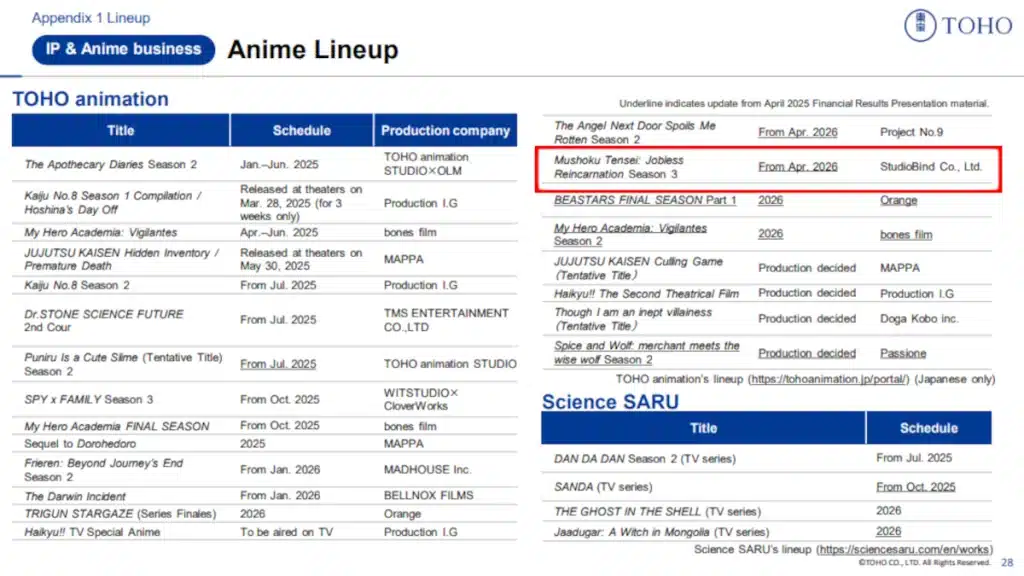Click the 'Science SARU' section heading
The image size is (1024, 576).
[611, 402]
